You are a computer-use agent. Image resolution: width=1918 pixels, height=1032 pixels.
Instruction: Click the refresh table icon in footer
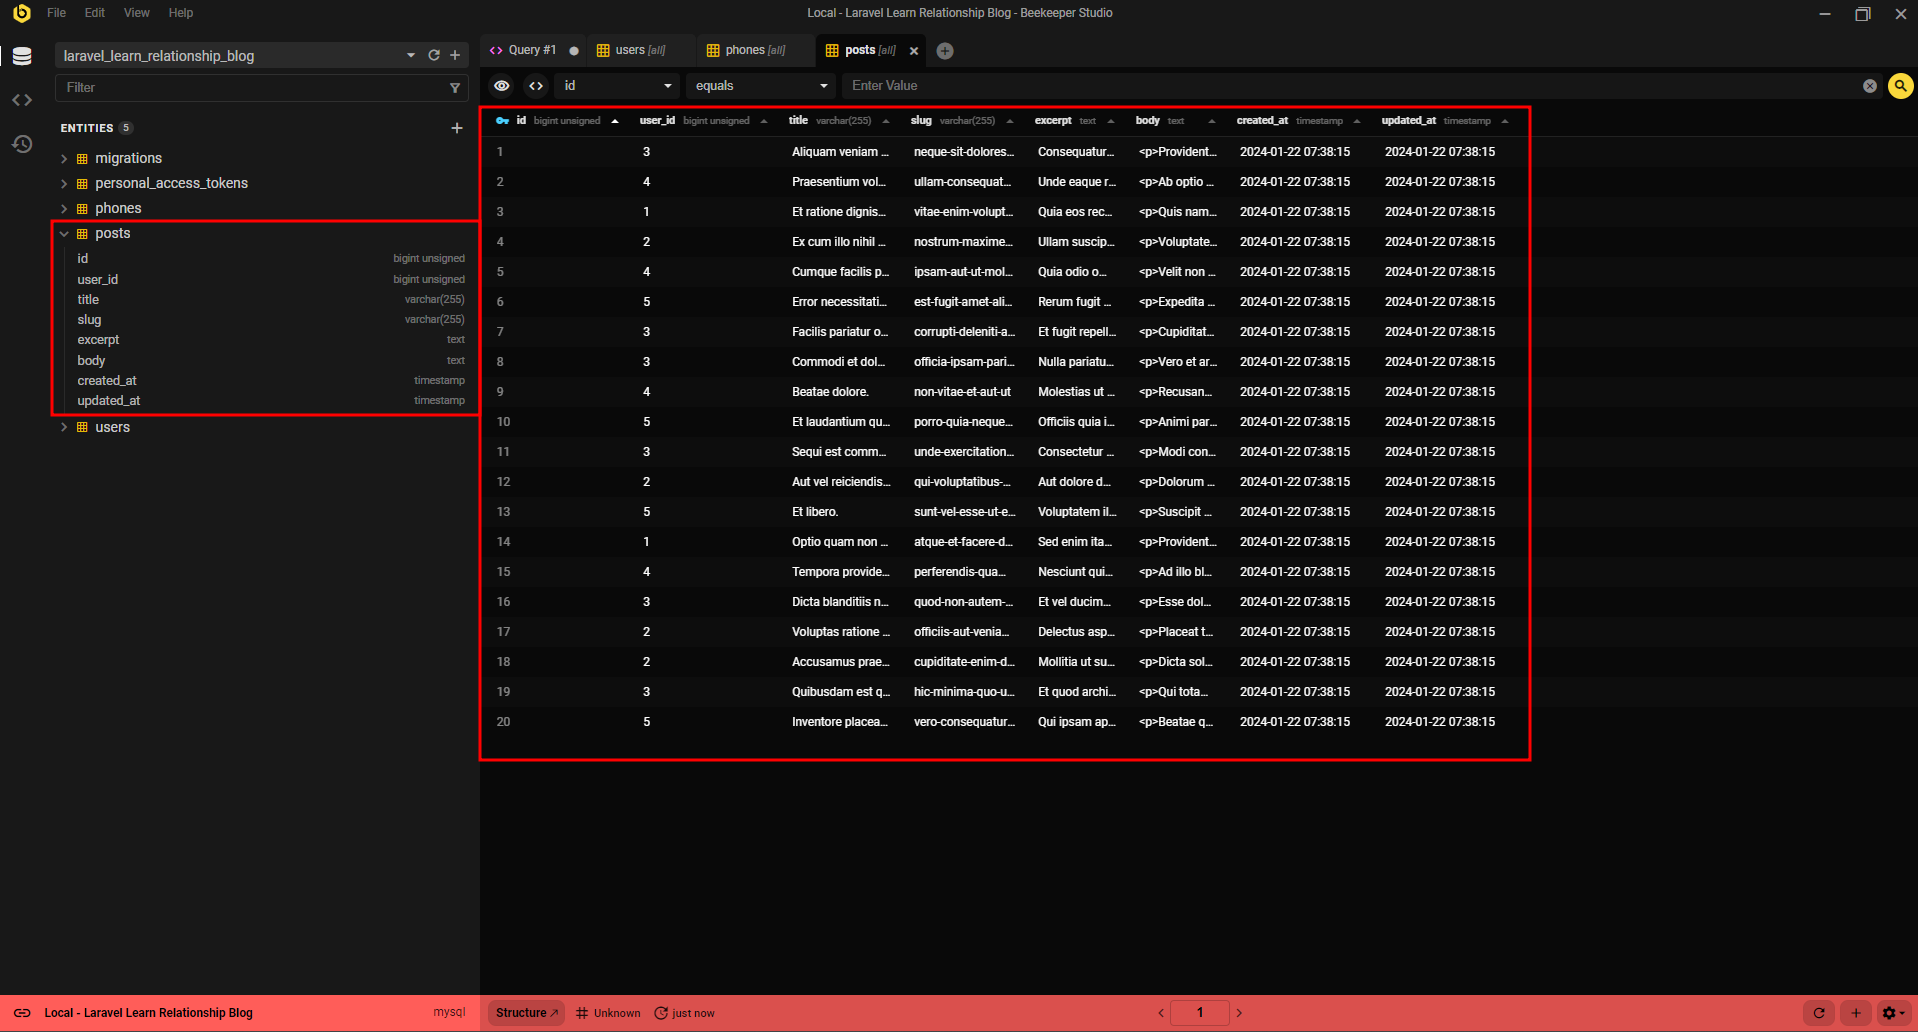pos(1819,1013)
